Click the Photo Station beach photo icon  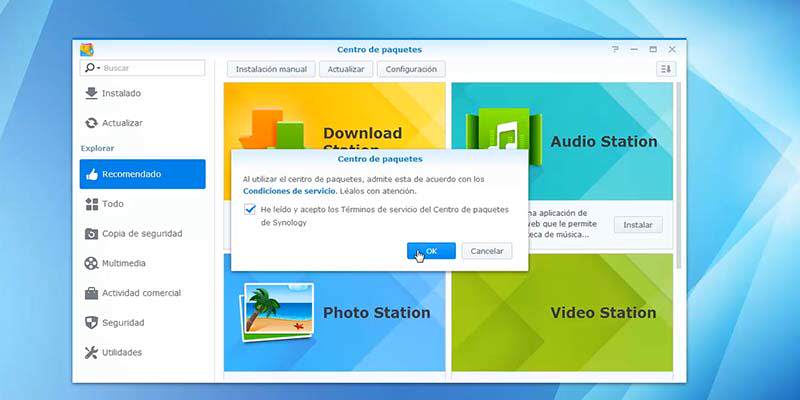277,312
